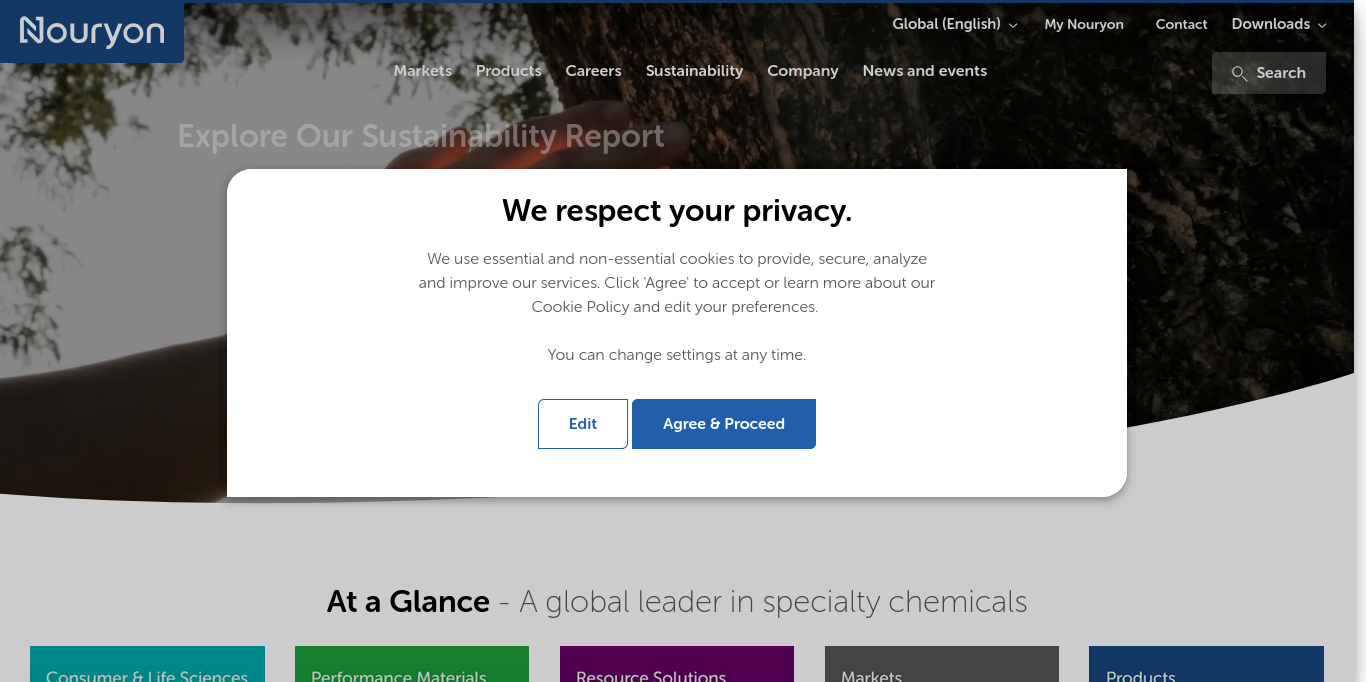
Task: Open the Company menu
Action: tap(802, 71)
